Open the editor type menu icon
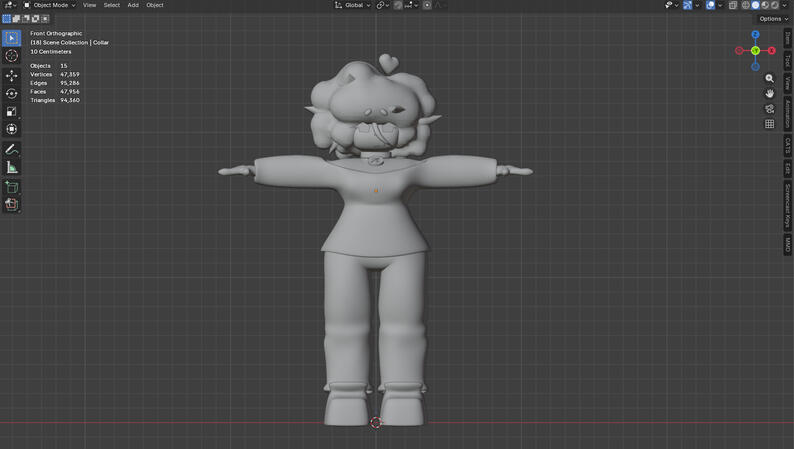Viewport: 794px width, 449px height. pyautogui.click(x=10, y=5)
